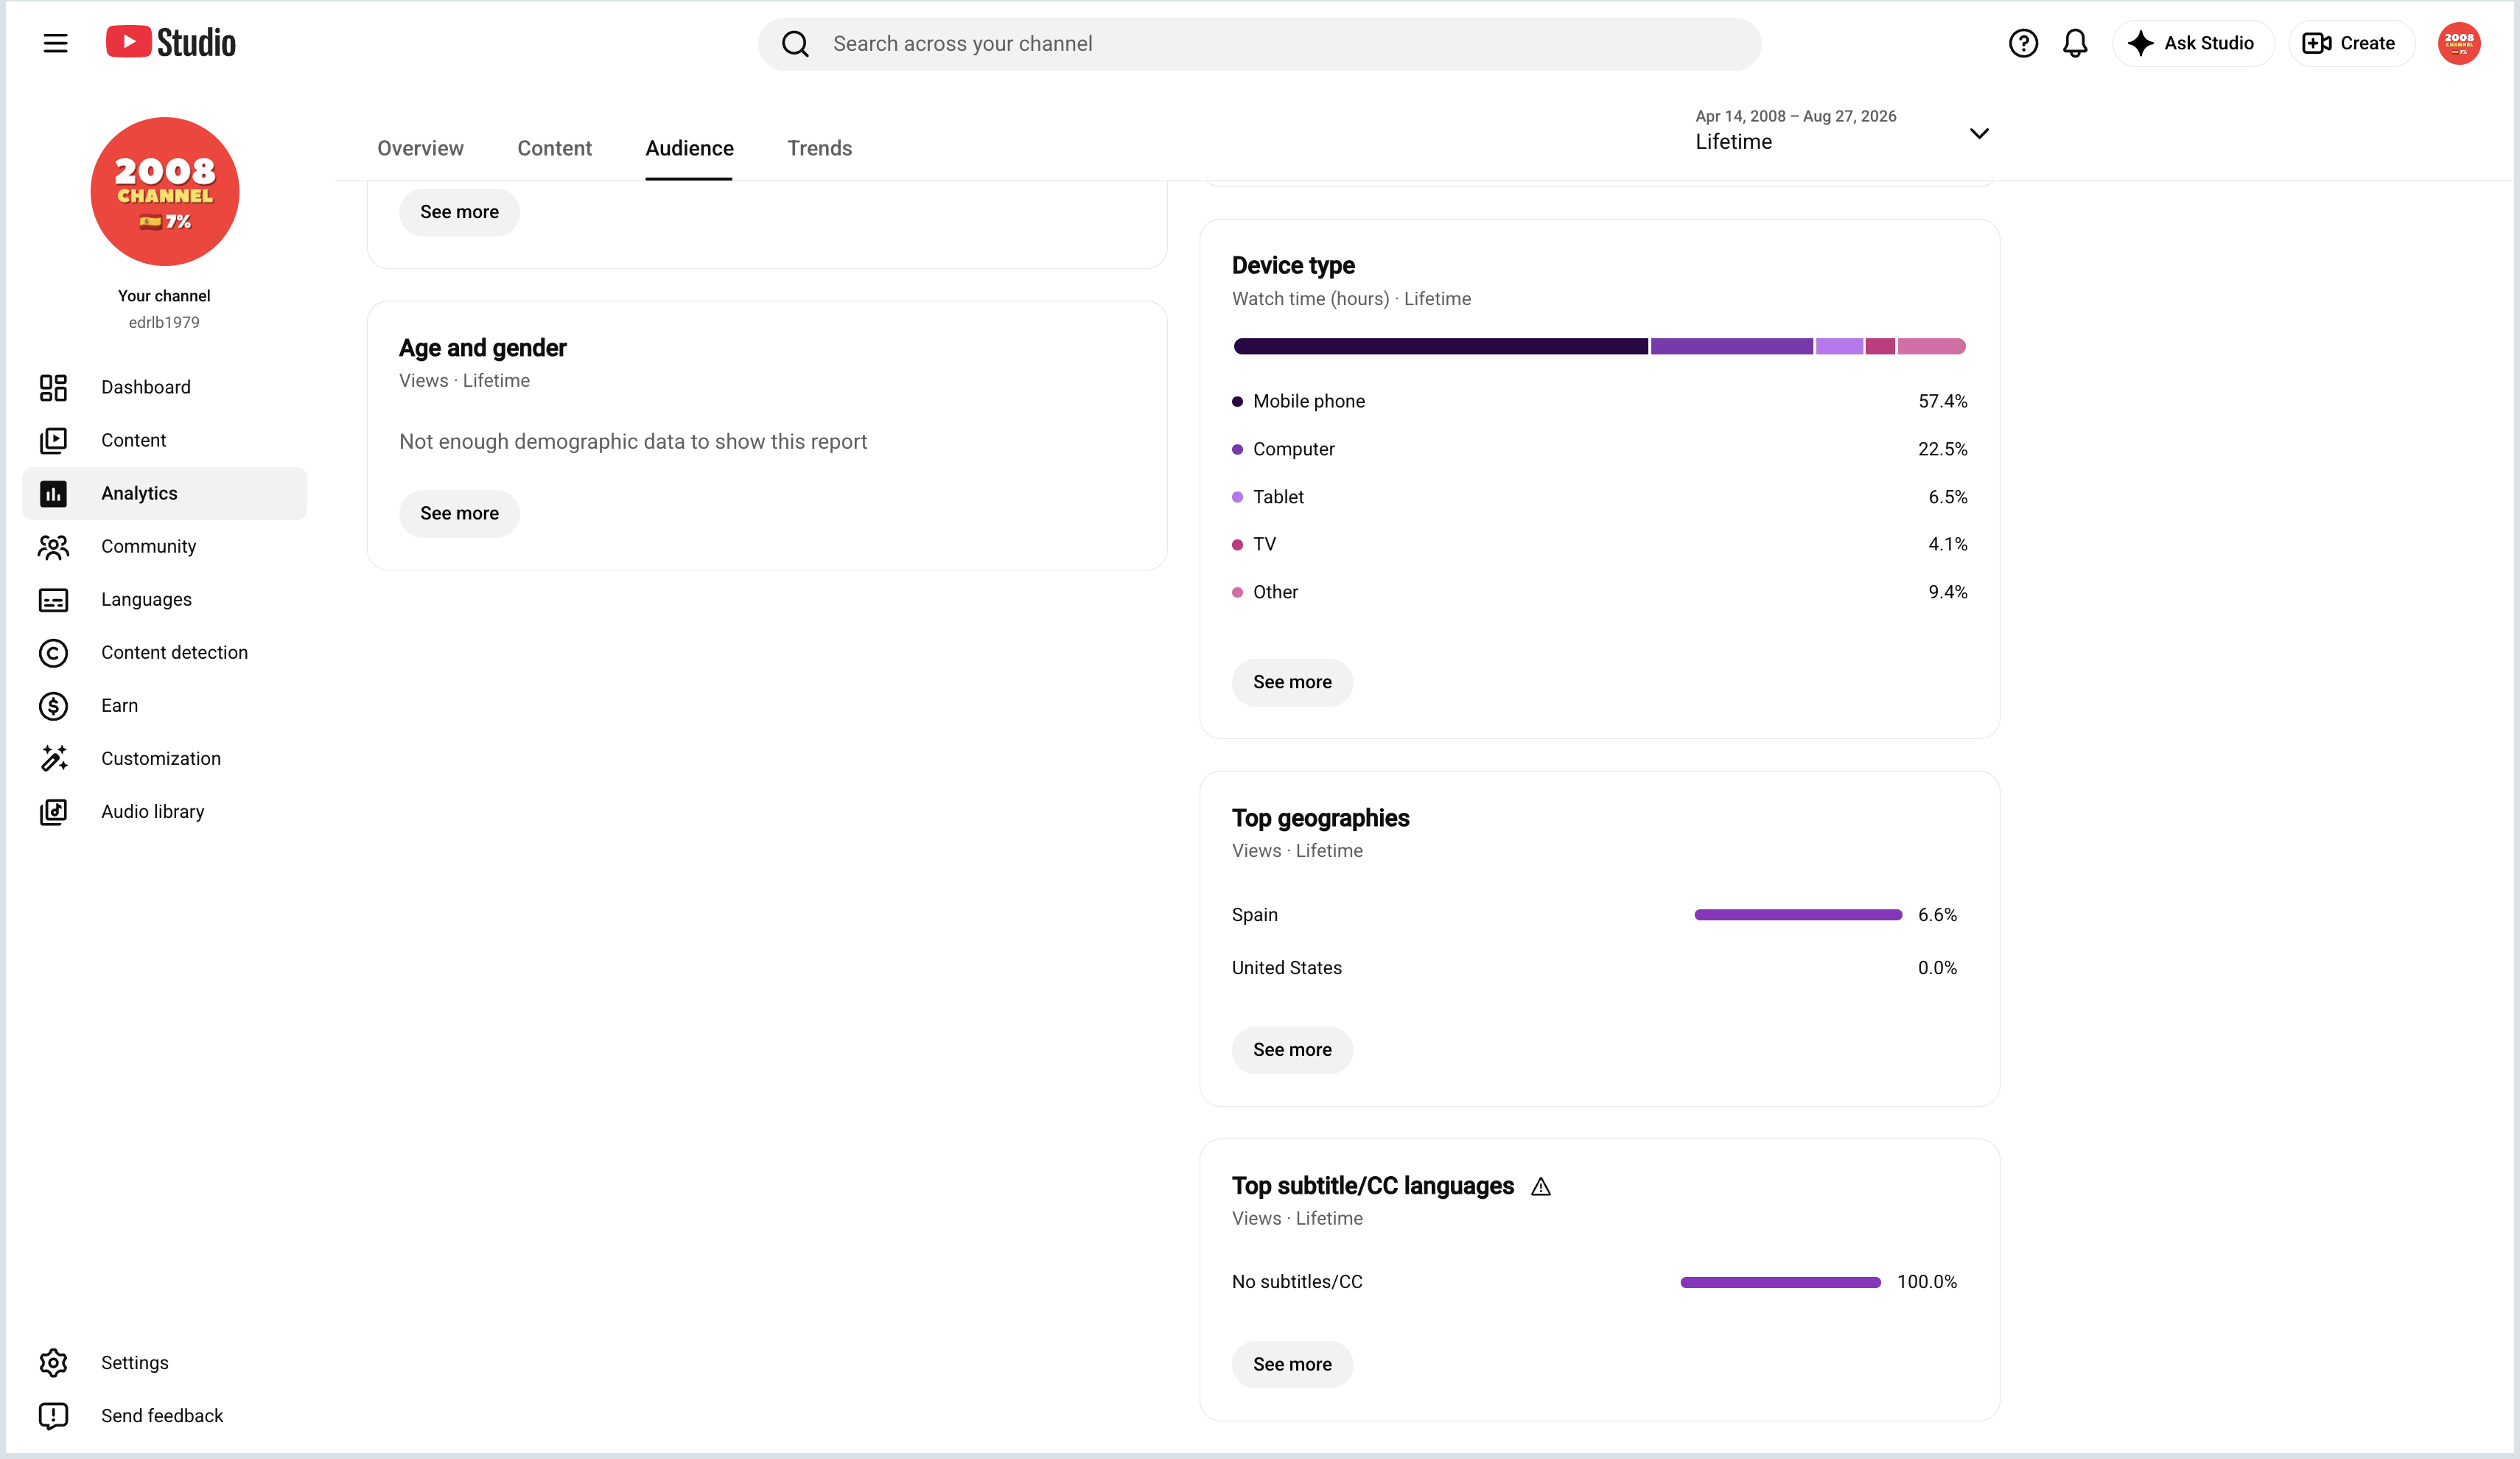The width and height of the screenshot is (2520, 1459).
Task: Click the Search across your channel field
Action: click(1259, 43)
